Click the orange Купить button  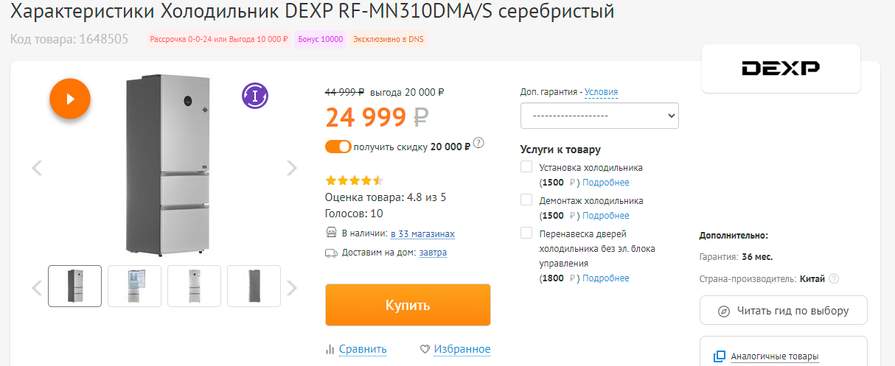[408, 305]
